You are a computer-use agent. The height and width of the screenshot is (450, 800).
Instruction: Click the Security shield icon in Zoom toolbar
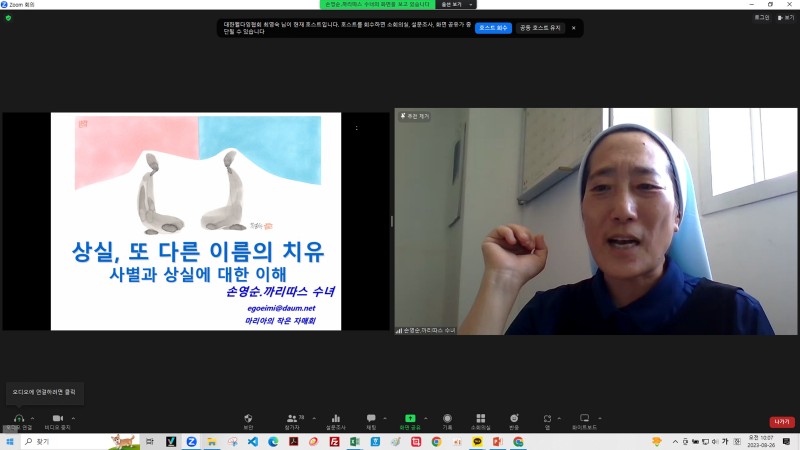click(248, 418)
